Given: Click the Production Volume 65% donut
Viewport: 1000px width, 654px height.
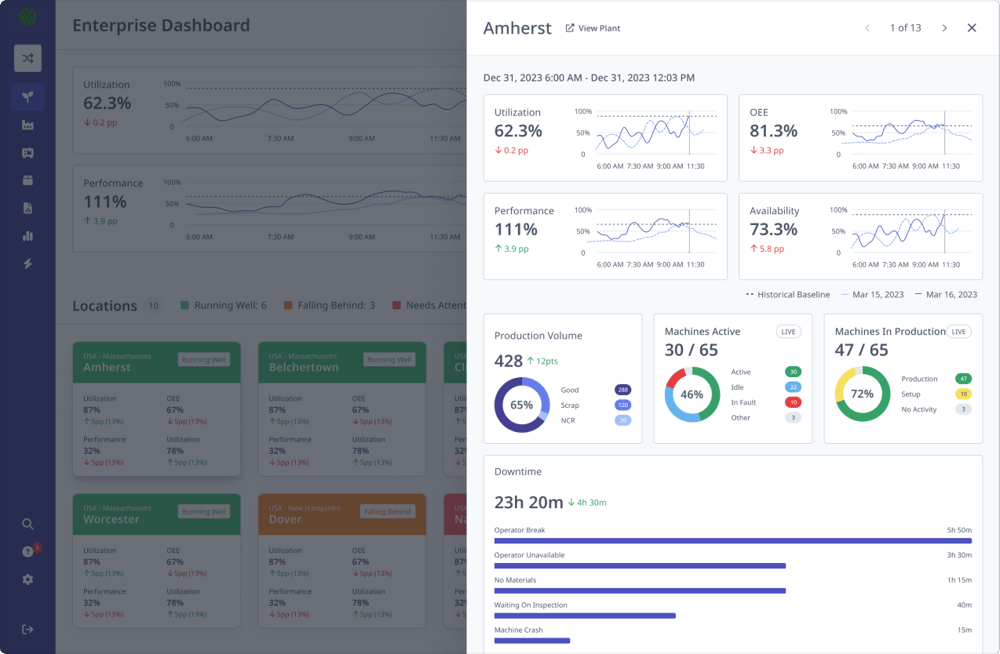Looking at the screenshot, I should point(522,405).
